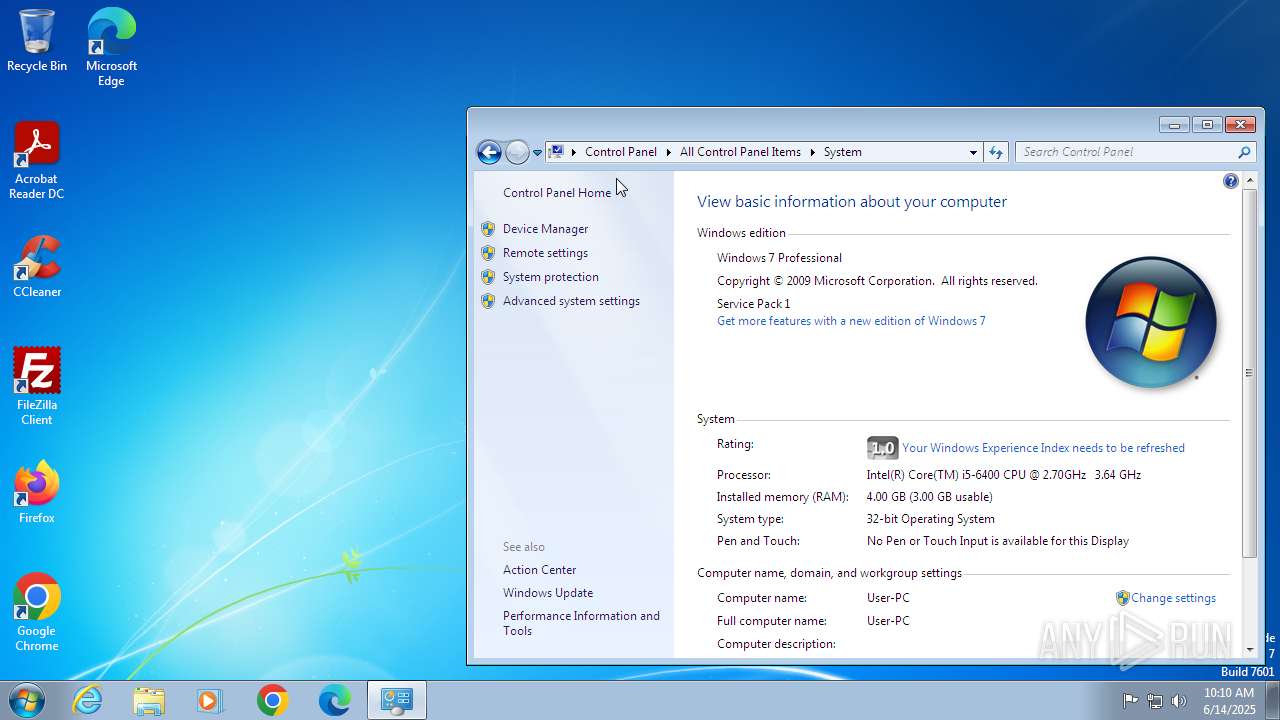Expand the arrow after All Control Panel Items
This screenshot has width=1280, height=720.
point(813,152)
